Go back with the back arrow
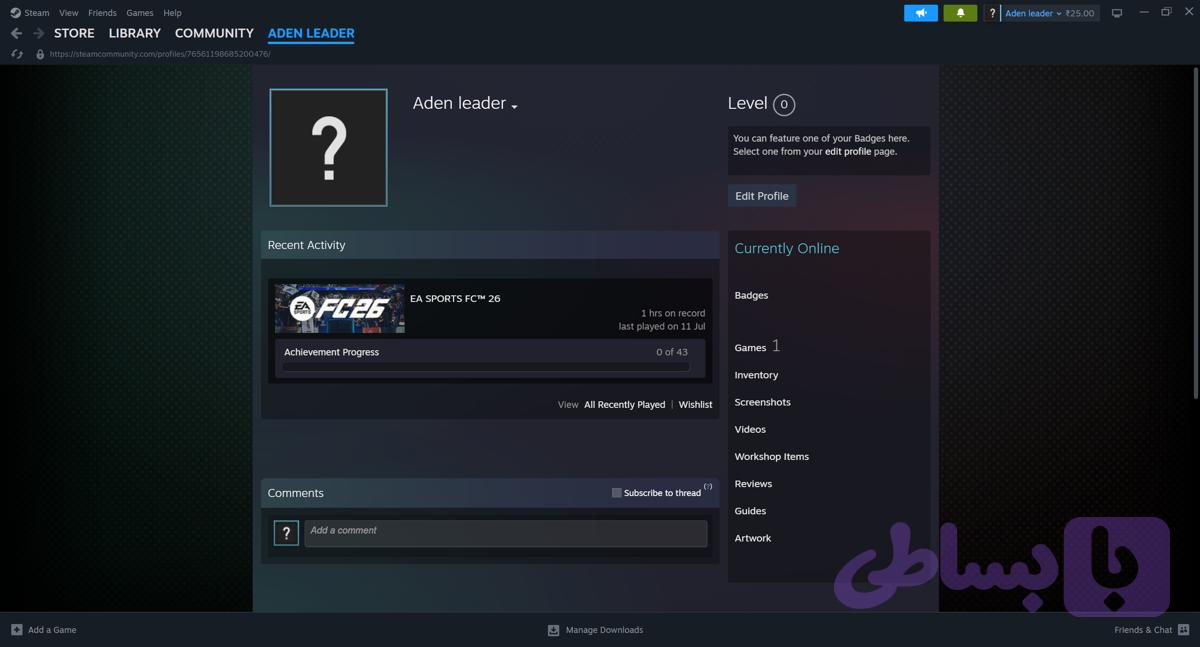This screenshot has width=1200, height=647. tap(16, 33)
